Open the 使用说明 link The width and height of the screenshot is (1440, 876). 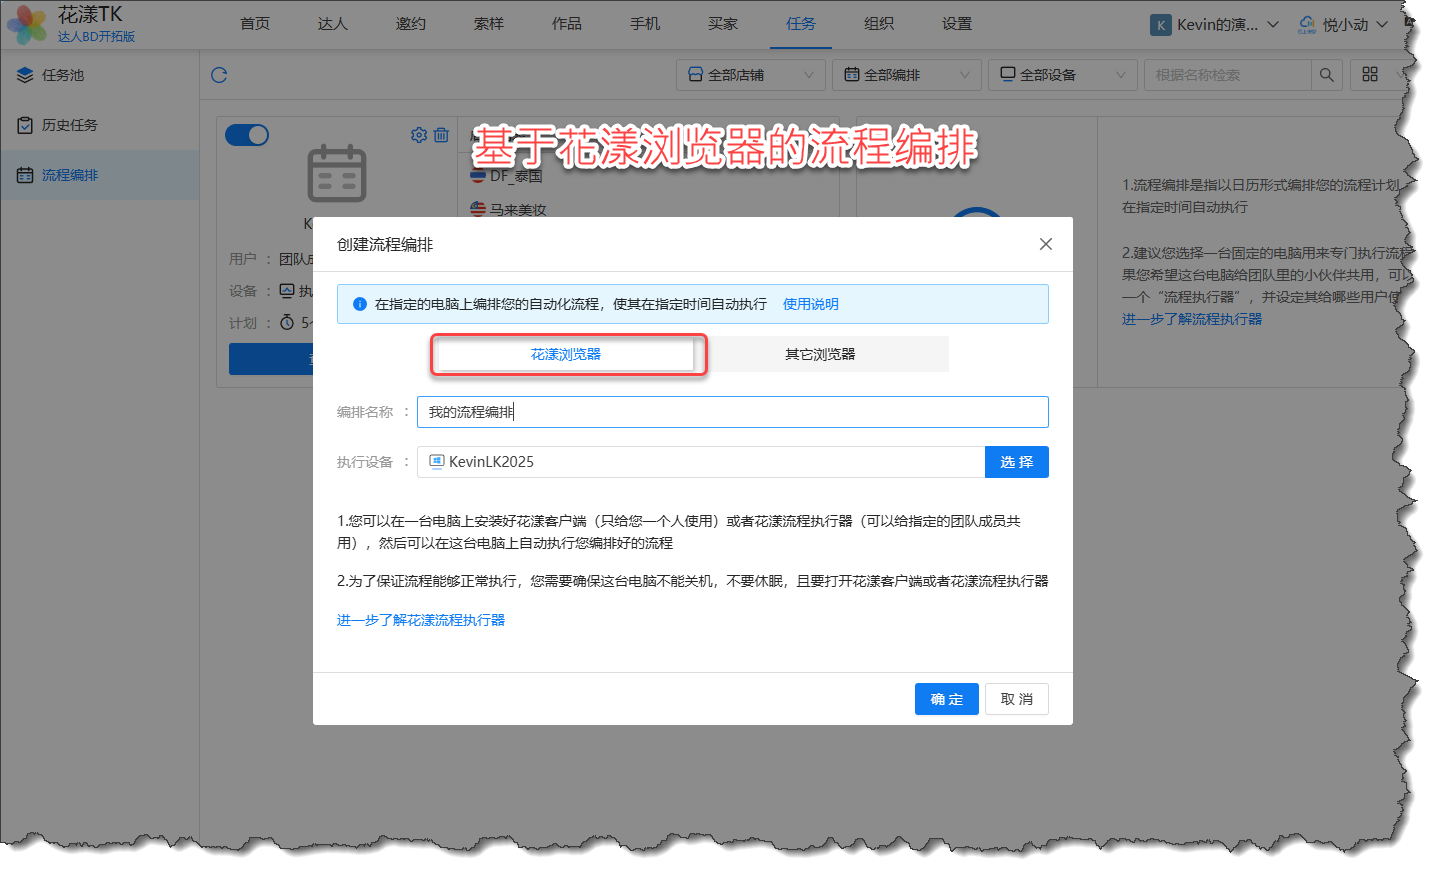point(810,304)
